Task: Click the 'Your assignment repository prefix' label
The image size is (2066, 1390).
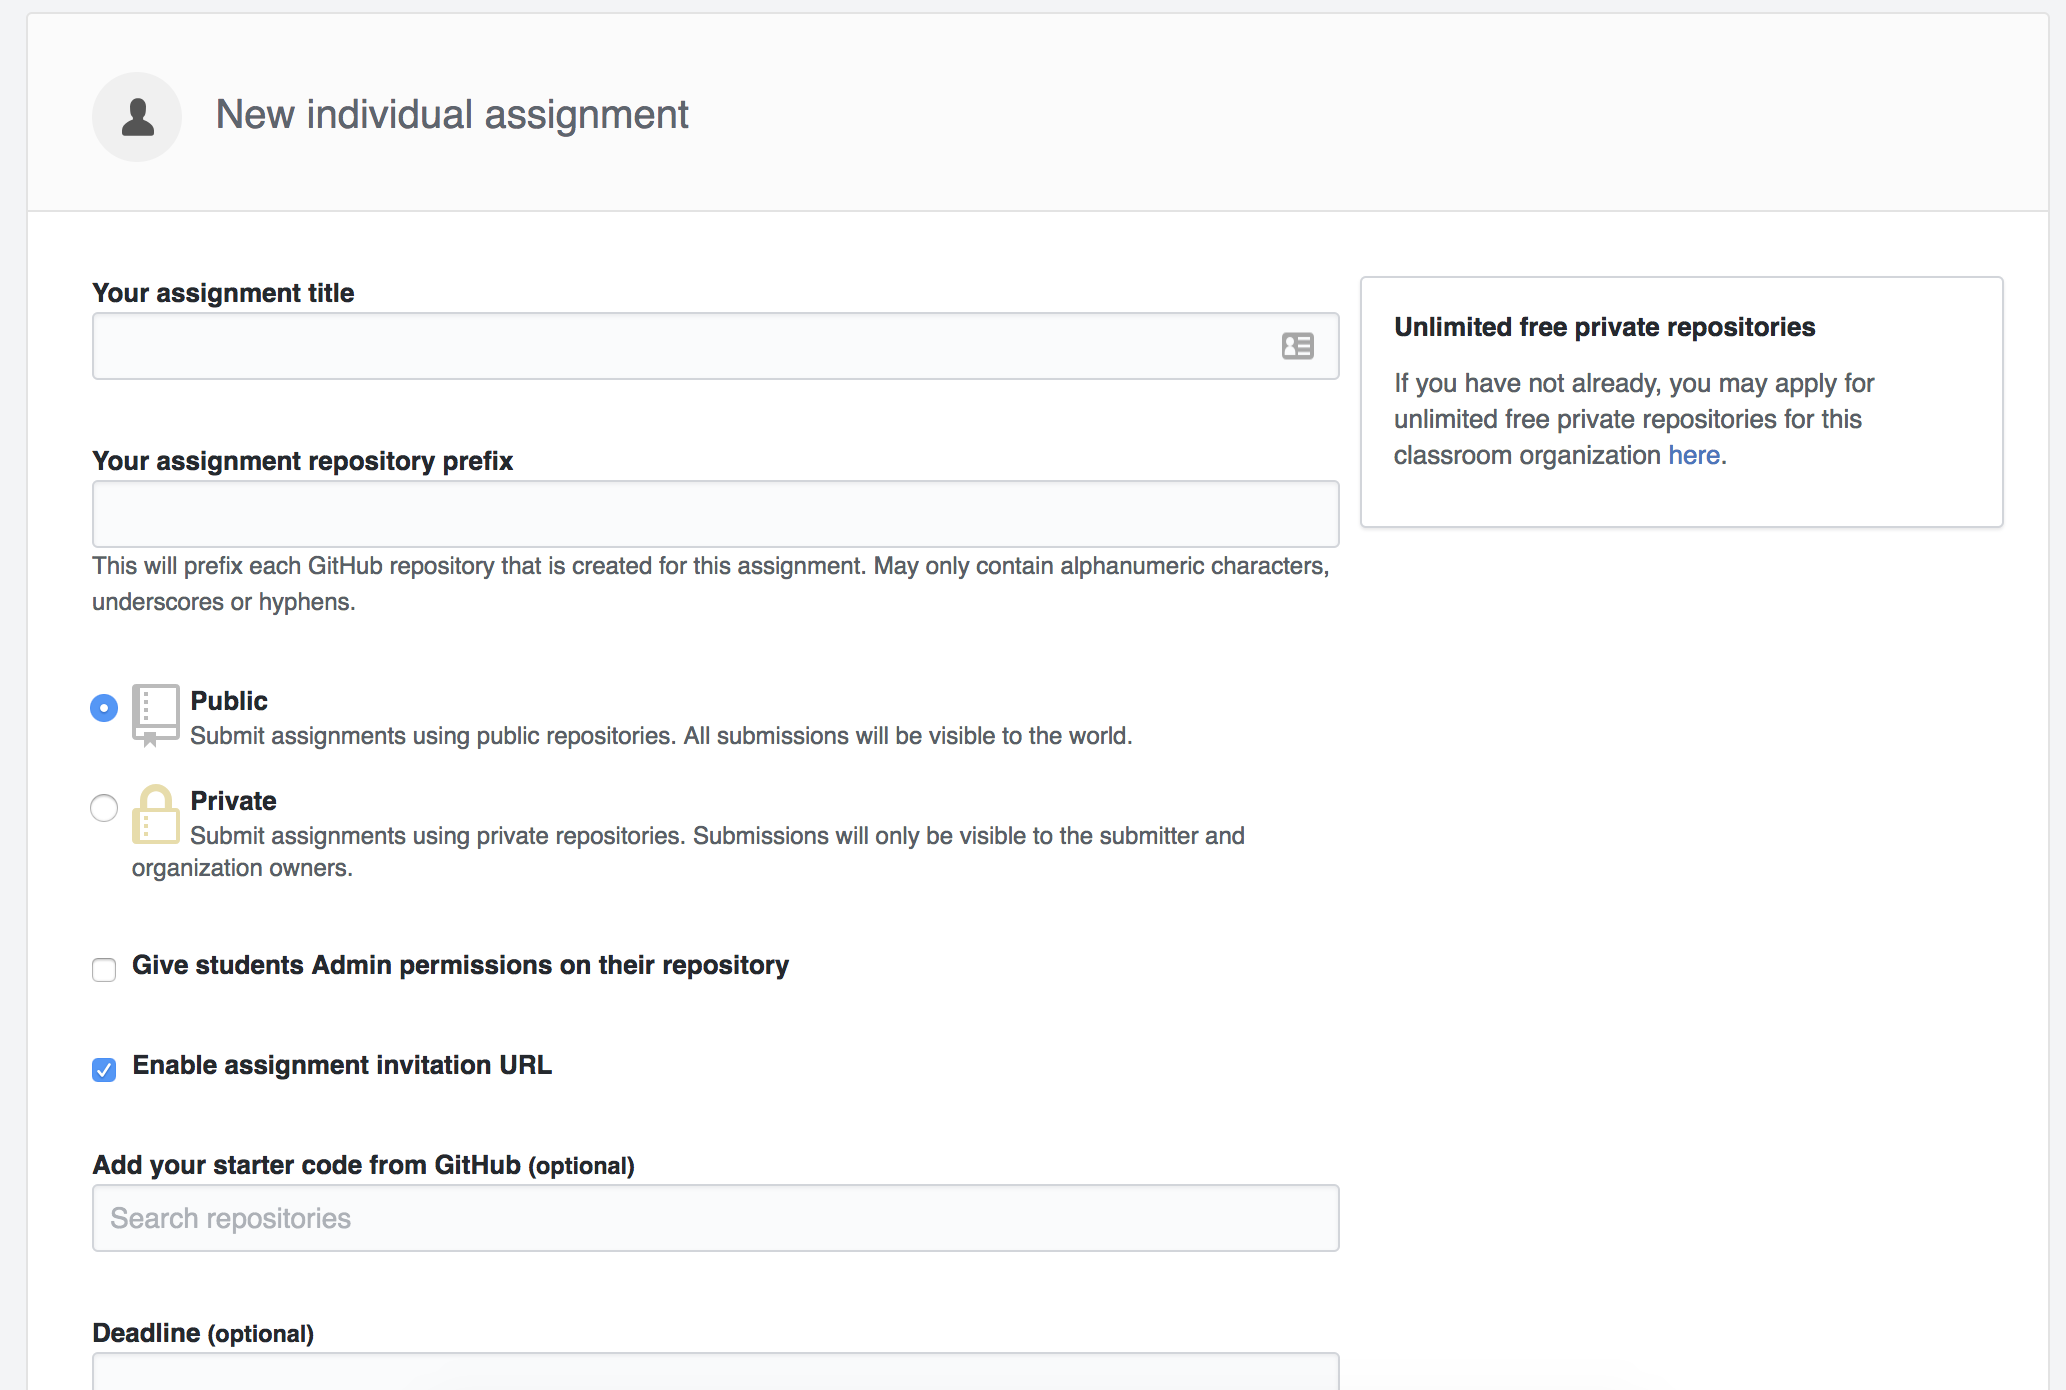Action: (x=302, y=461)
